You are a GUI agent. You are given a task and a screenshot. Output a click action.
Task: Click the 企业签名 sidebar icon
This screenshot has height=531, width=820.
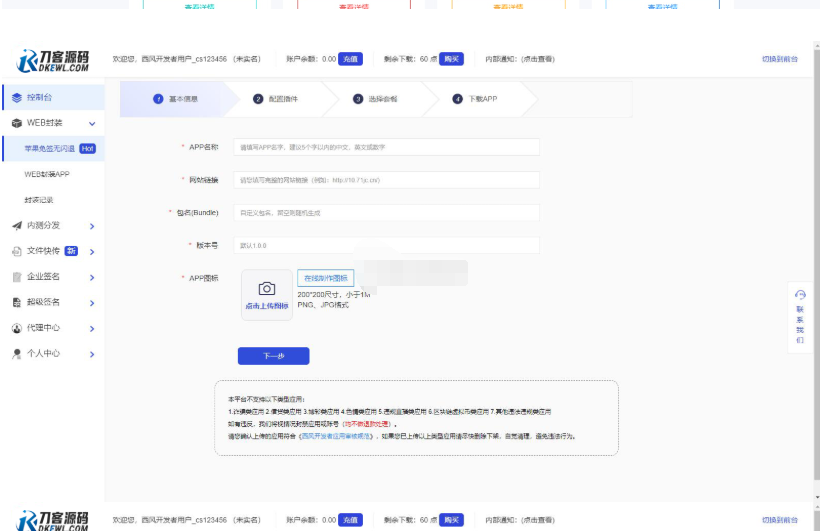(17, 277)
